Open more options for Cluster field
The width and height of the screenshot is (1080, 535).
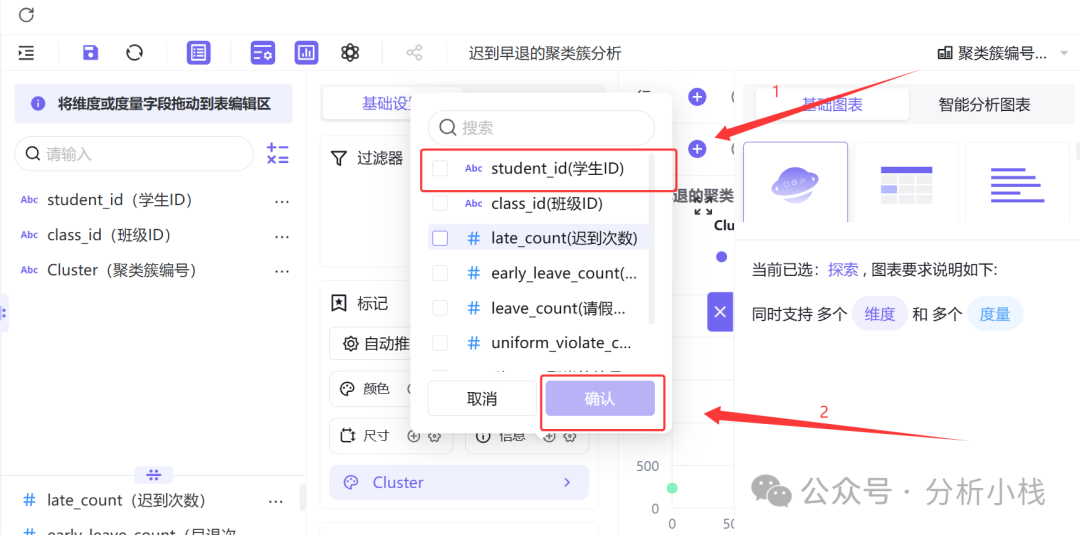click(282, 271)
